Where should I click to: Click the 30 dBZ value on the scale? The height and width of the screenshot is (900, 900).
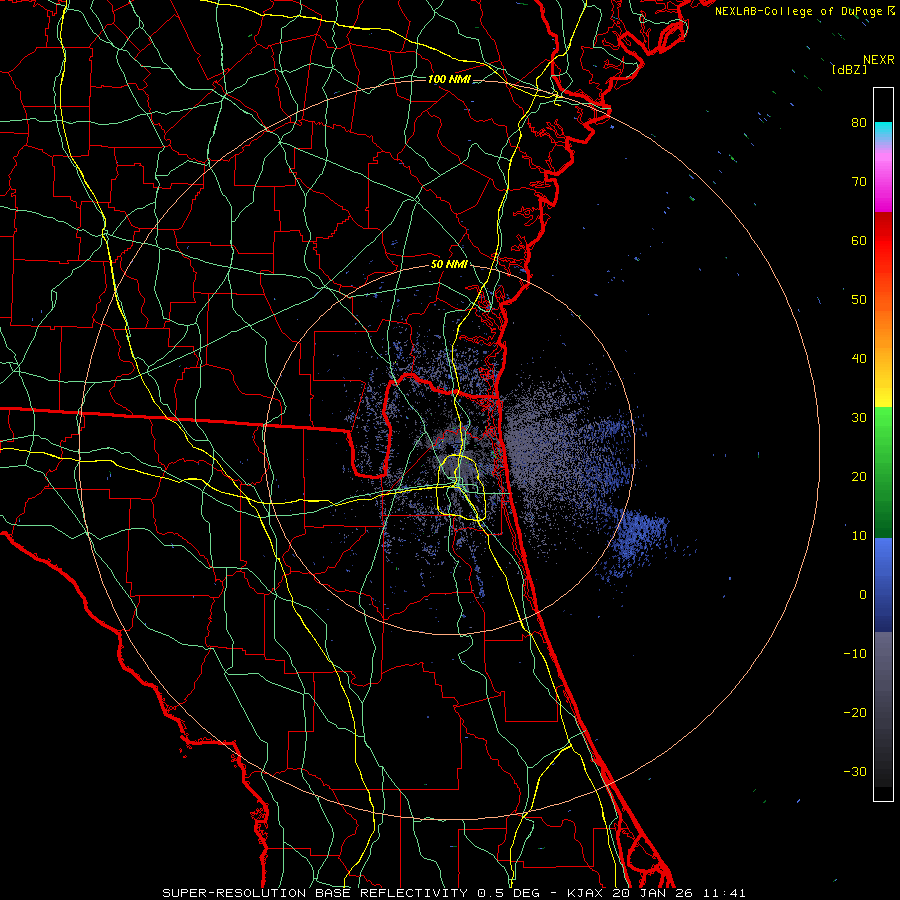(x=859, y=417)
